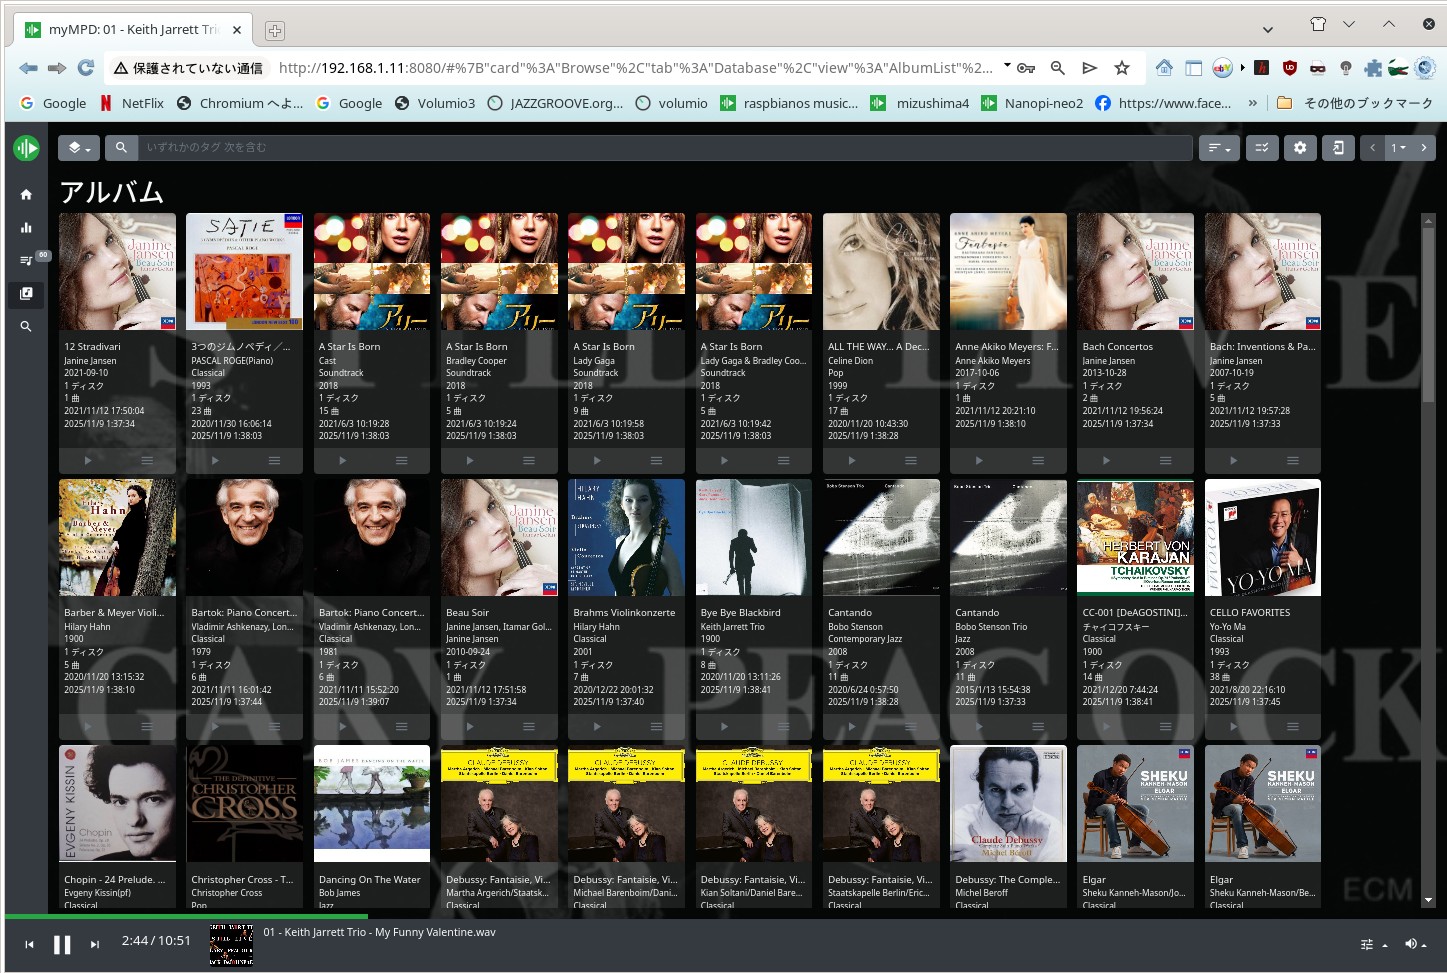Image resolution: width=1447 pixels, height=973 pixels.
Task: Open the Queue icon in sidebar
Action: click(x=26, y=261)
